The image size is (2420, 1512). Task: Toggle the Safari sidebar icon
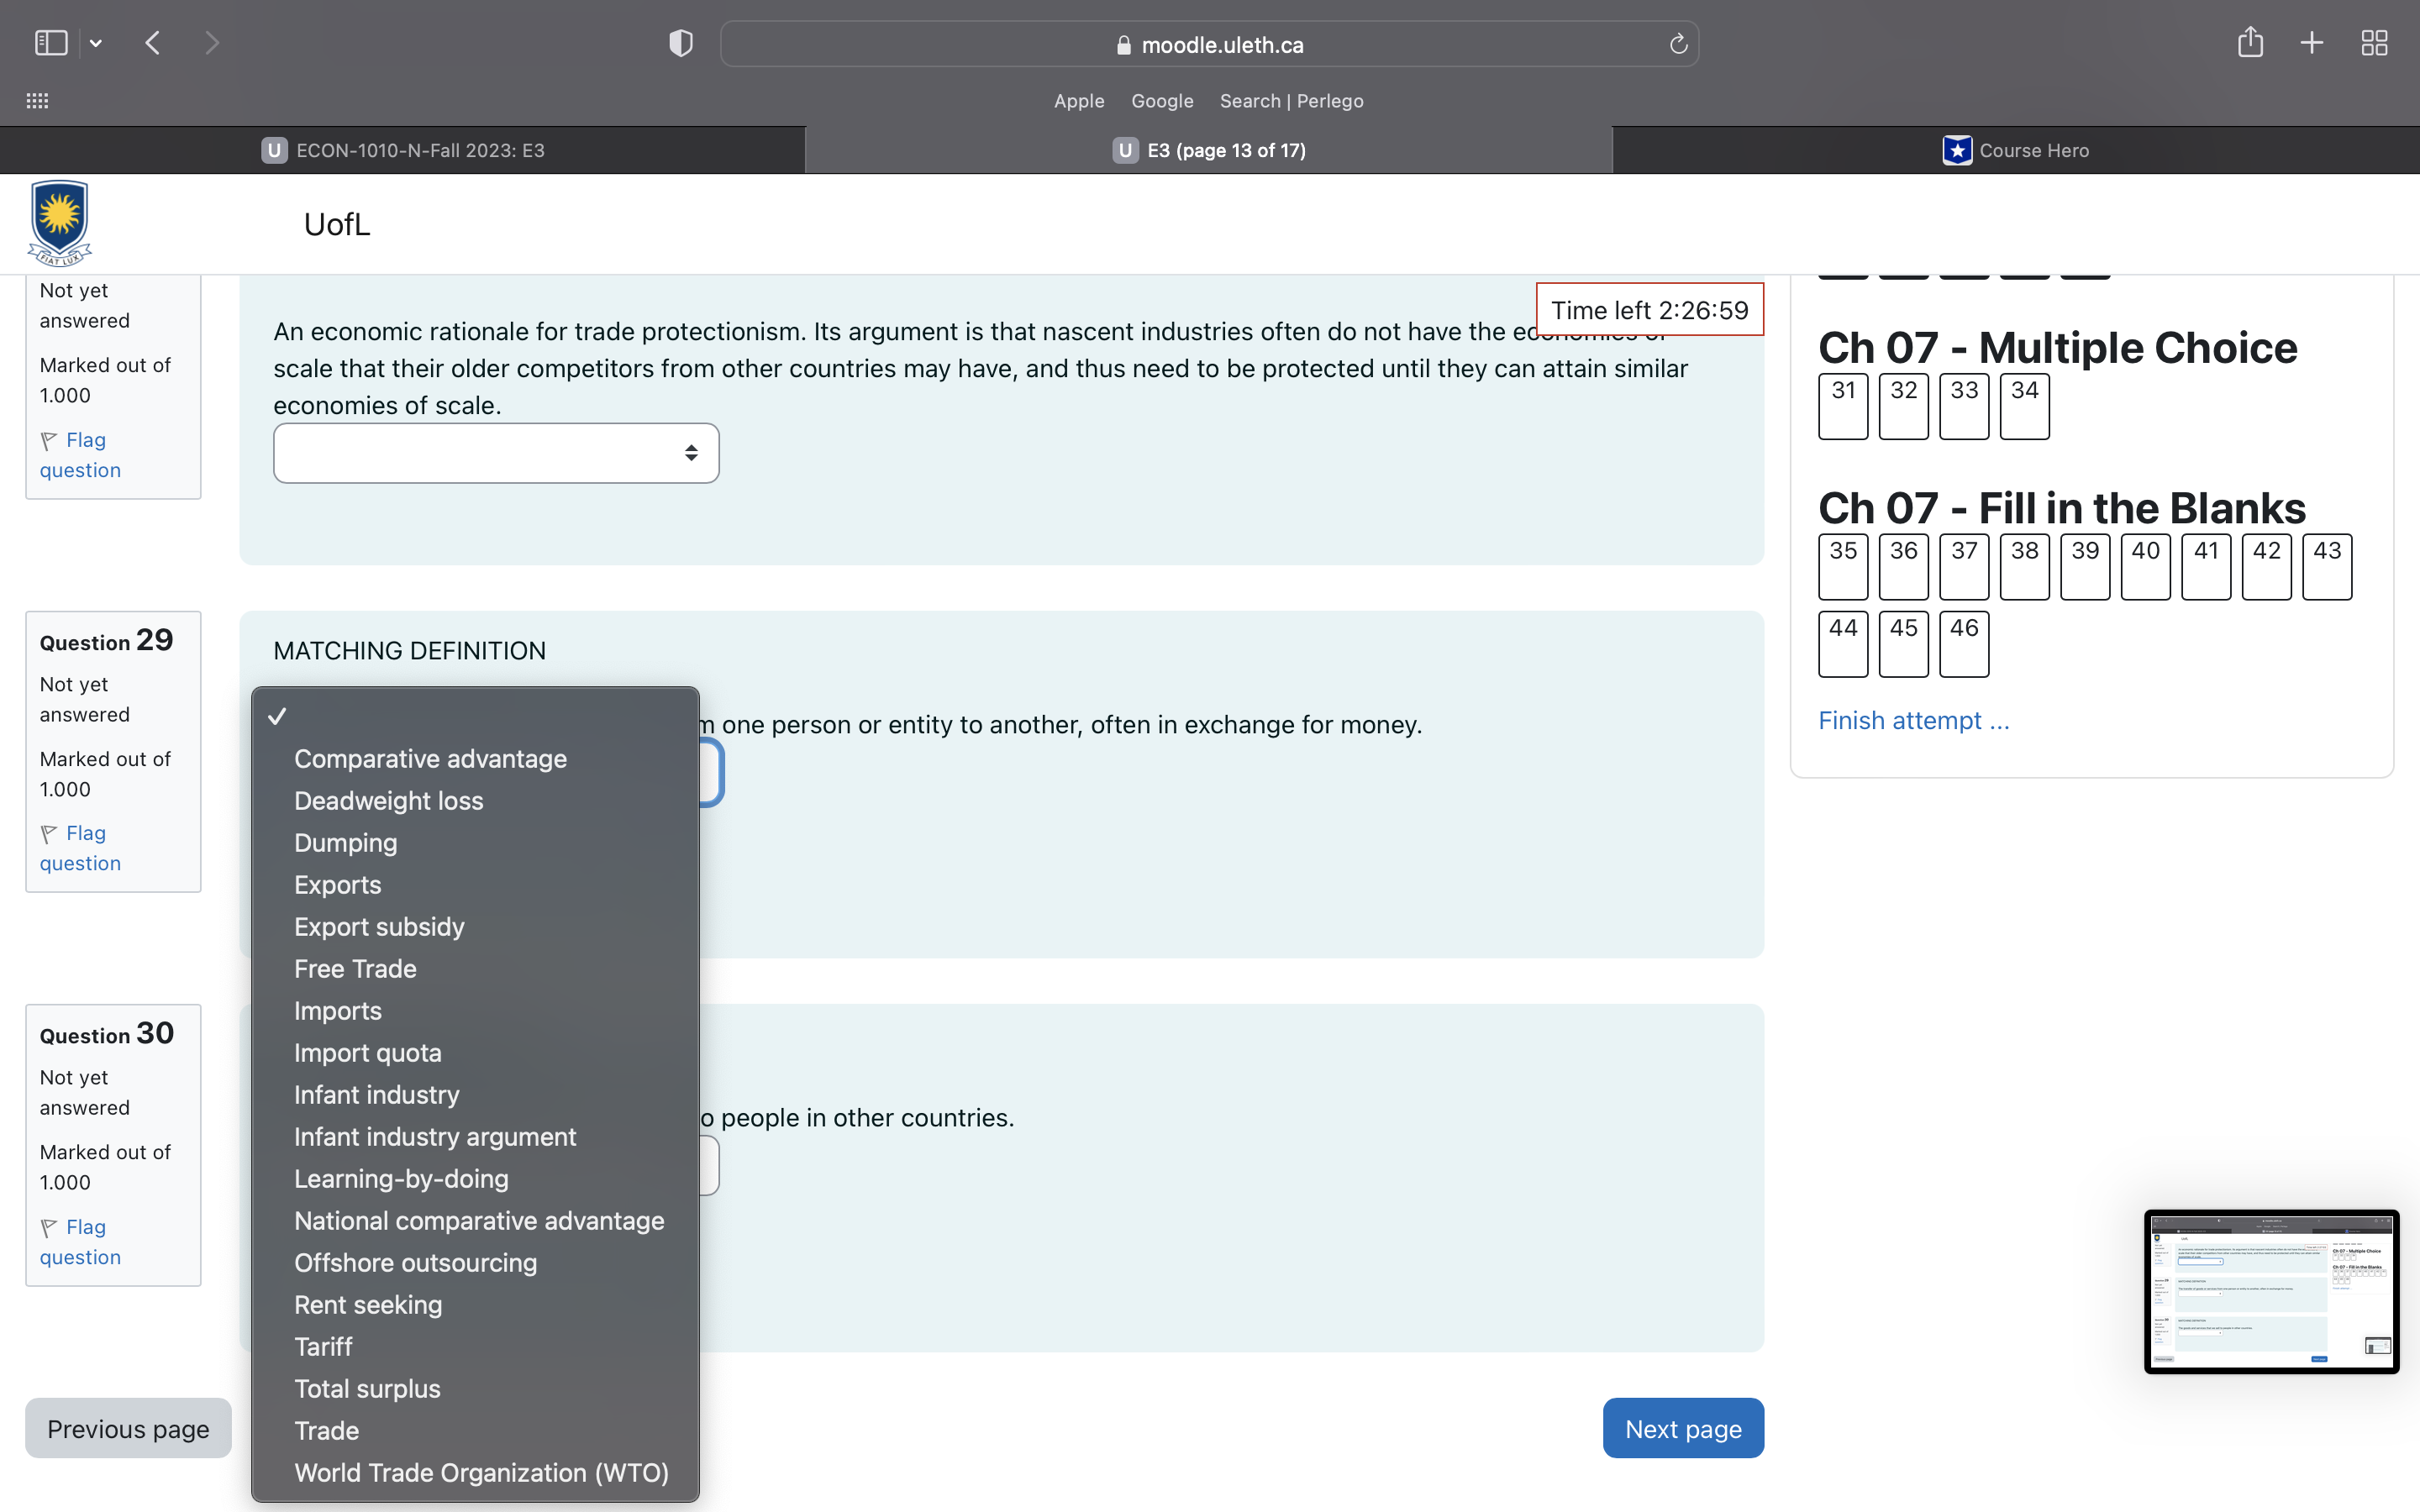[50, 43]
